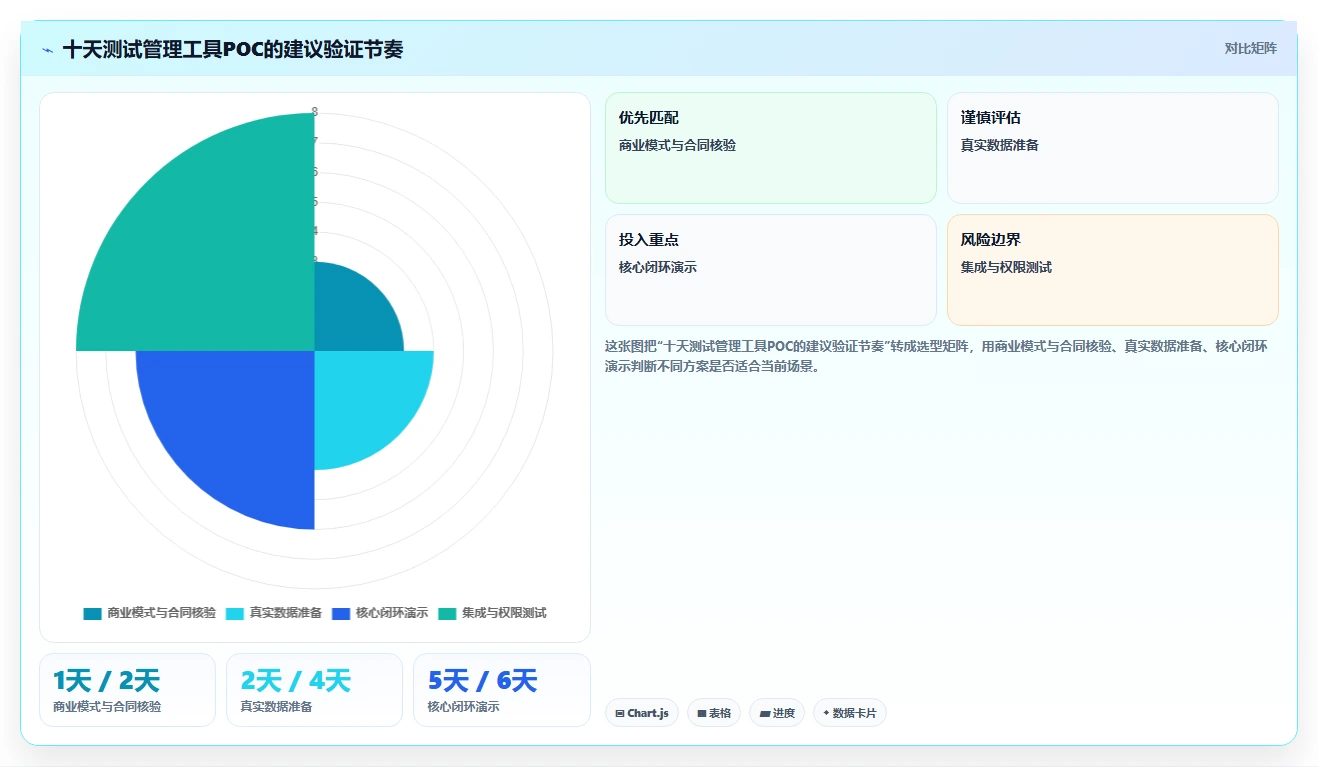Screen dimensions: 1318x767
Task: Click the icon in the 数据卡片 chip
Action: click(x=826, y=714)
